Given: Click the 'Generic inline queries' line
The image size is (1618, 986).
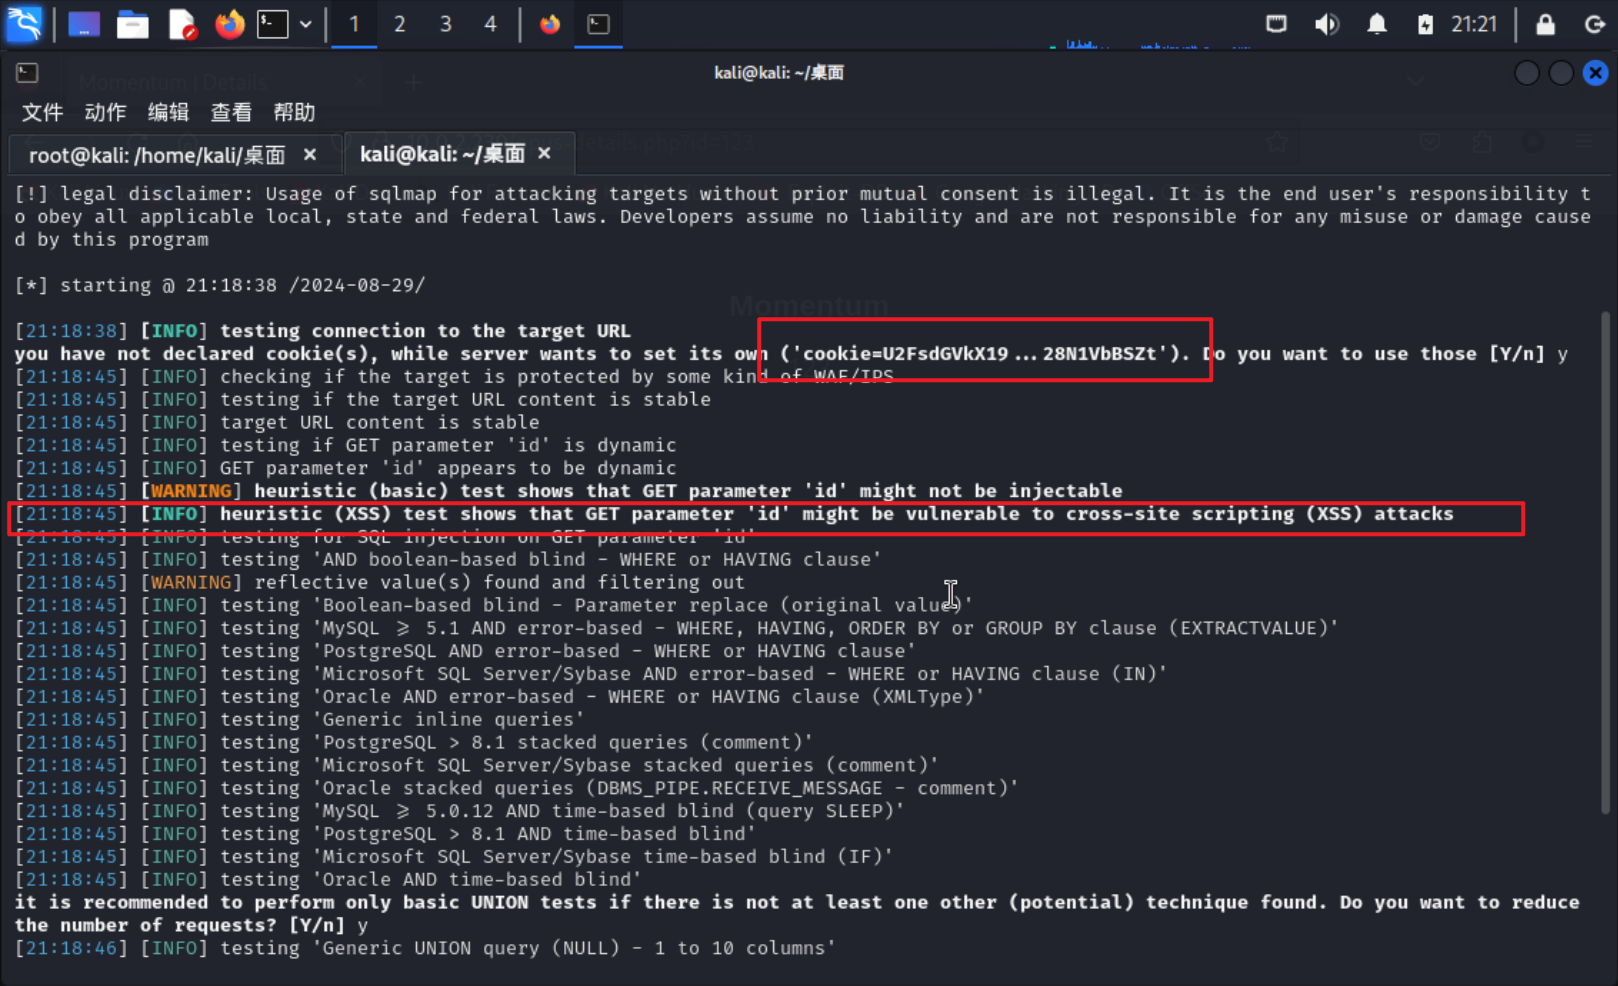Looking at the screenshot, I should 299,720.
